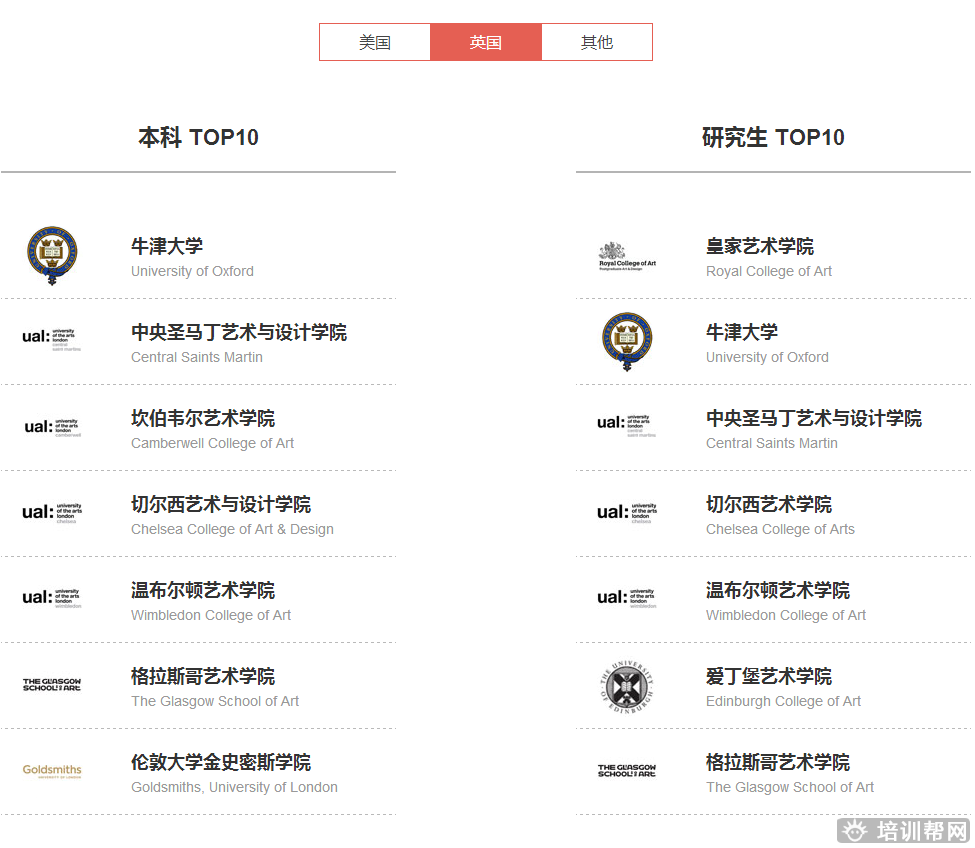
Task: Open 切尔西艺术学院 in the 研究生 list
Action: tap(769, 504)
